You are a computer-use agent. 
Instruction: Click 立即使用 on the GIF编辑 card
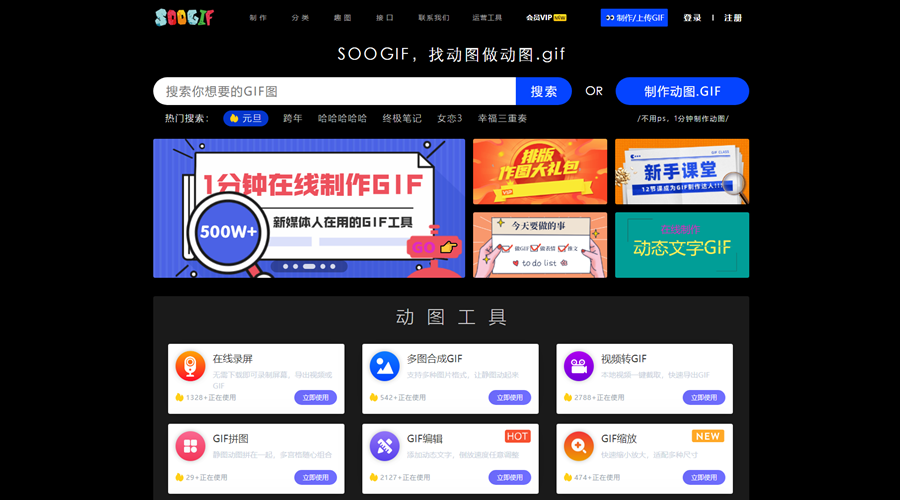click(x=510, y=477)
